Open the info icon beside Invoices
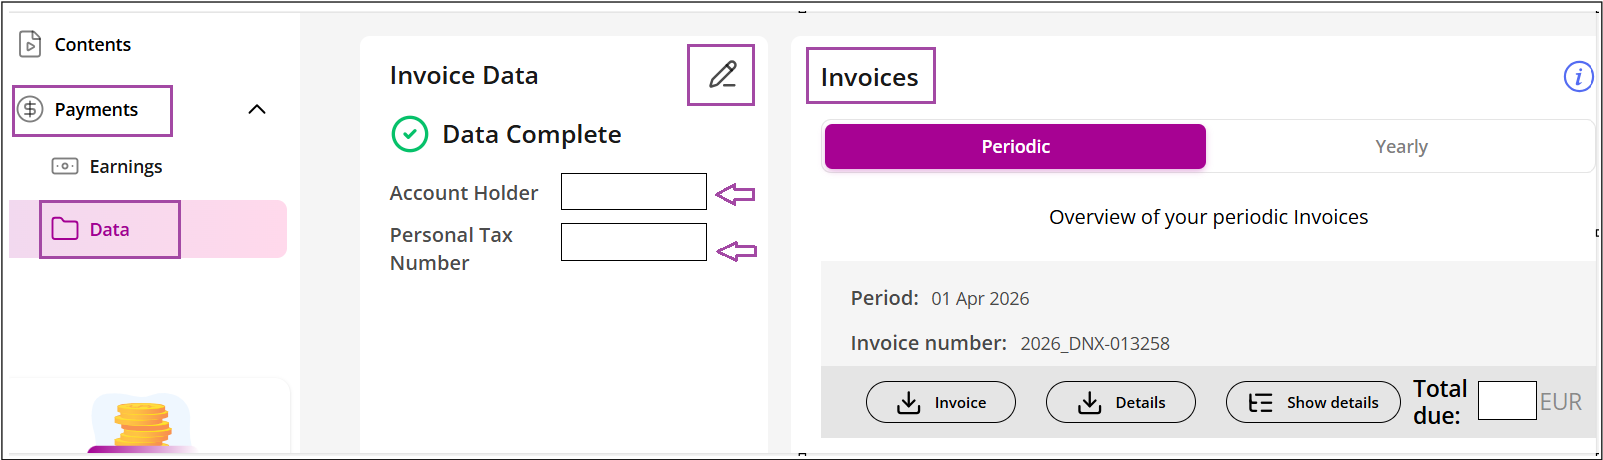Screen dimensions: 1603x460 (1578, 76)
